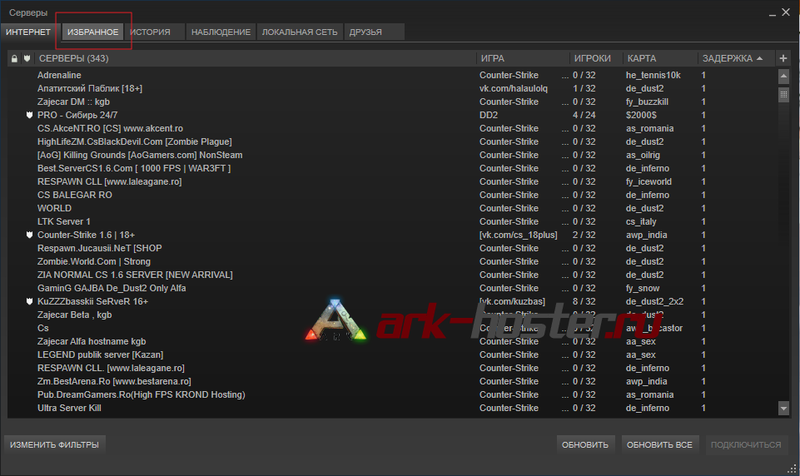Viewport: 800px width, 476px height.
Task: Select RESPAWN CLL [www.laleagane.ro] server
Action: coord(391,182)
